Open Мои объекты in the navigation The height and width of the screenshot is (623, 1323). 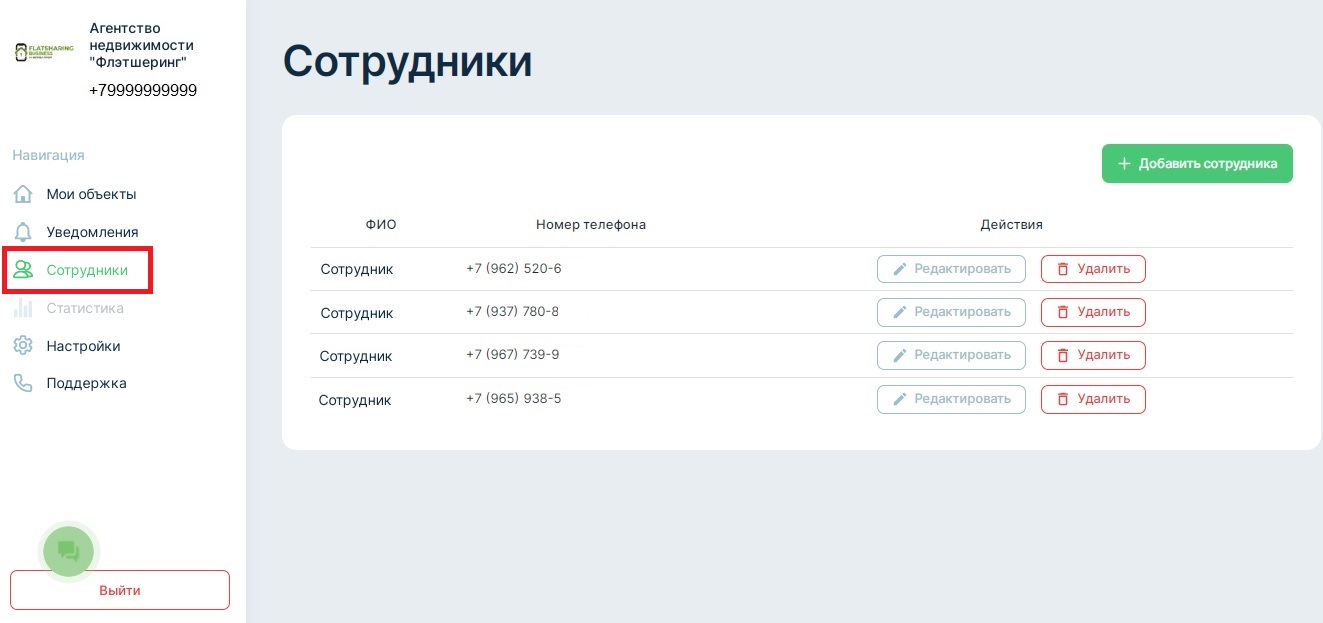point(91,194)
